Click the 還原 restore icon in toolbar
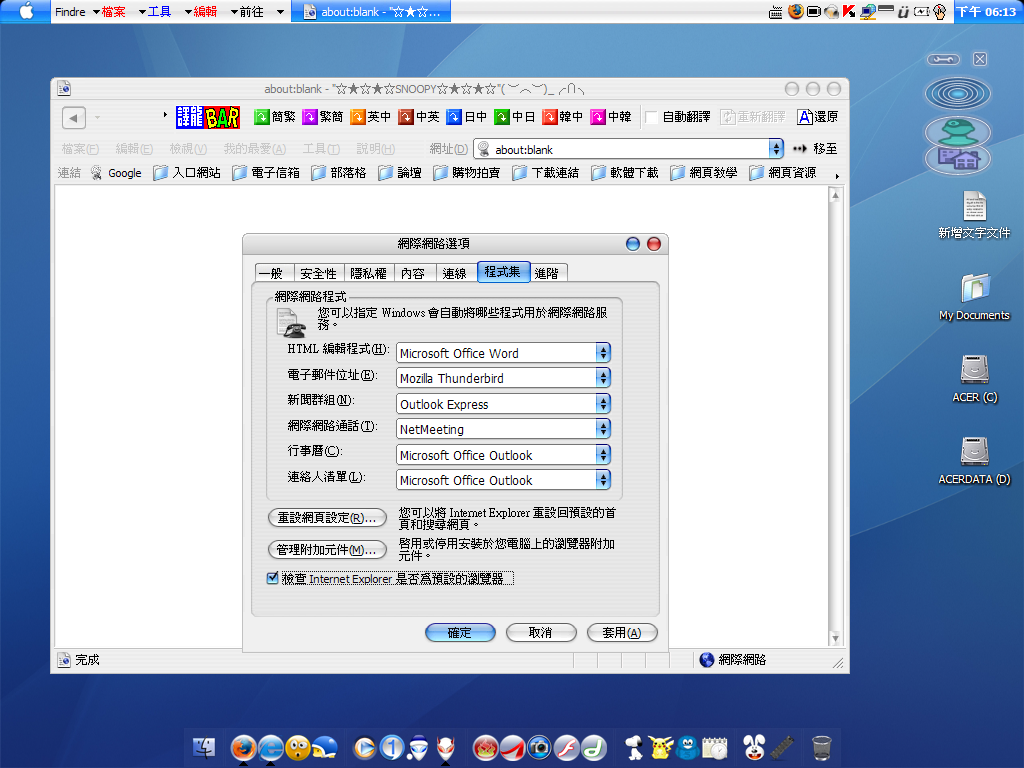The image size is (1024, 768). (805, 117)
